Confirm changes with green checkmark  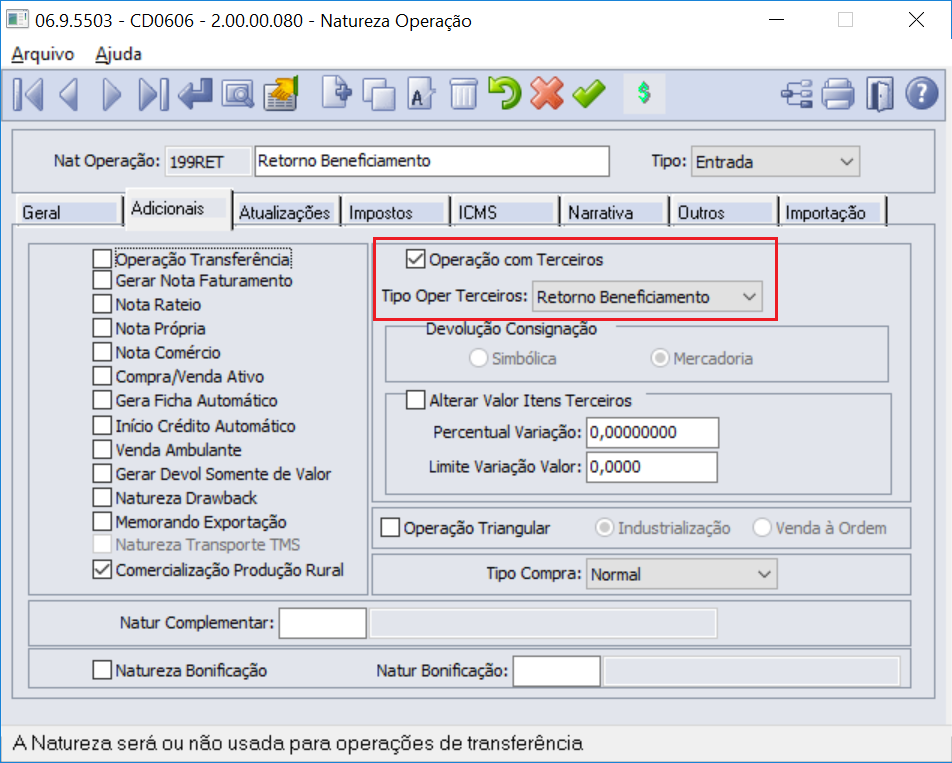(x=588, y=94)
